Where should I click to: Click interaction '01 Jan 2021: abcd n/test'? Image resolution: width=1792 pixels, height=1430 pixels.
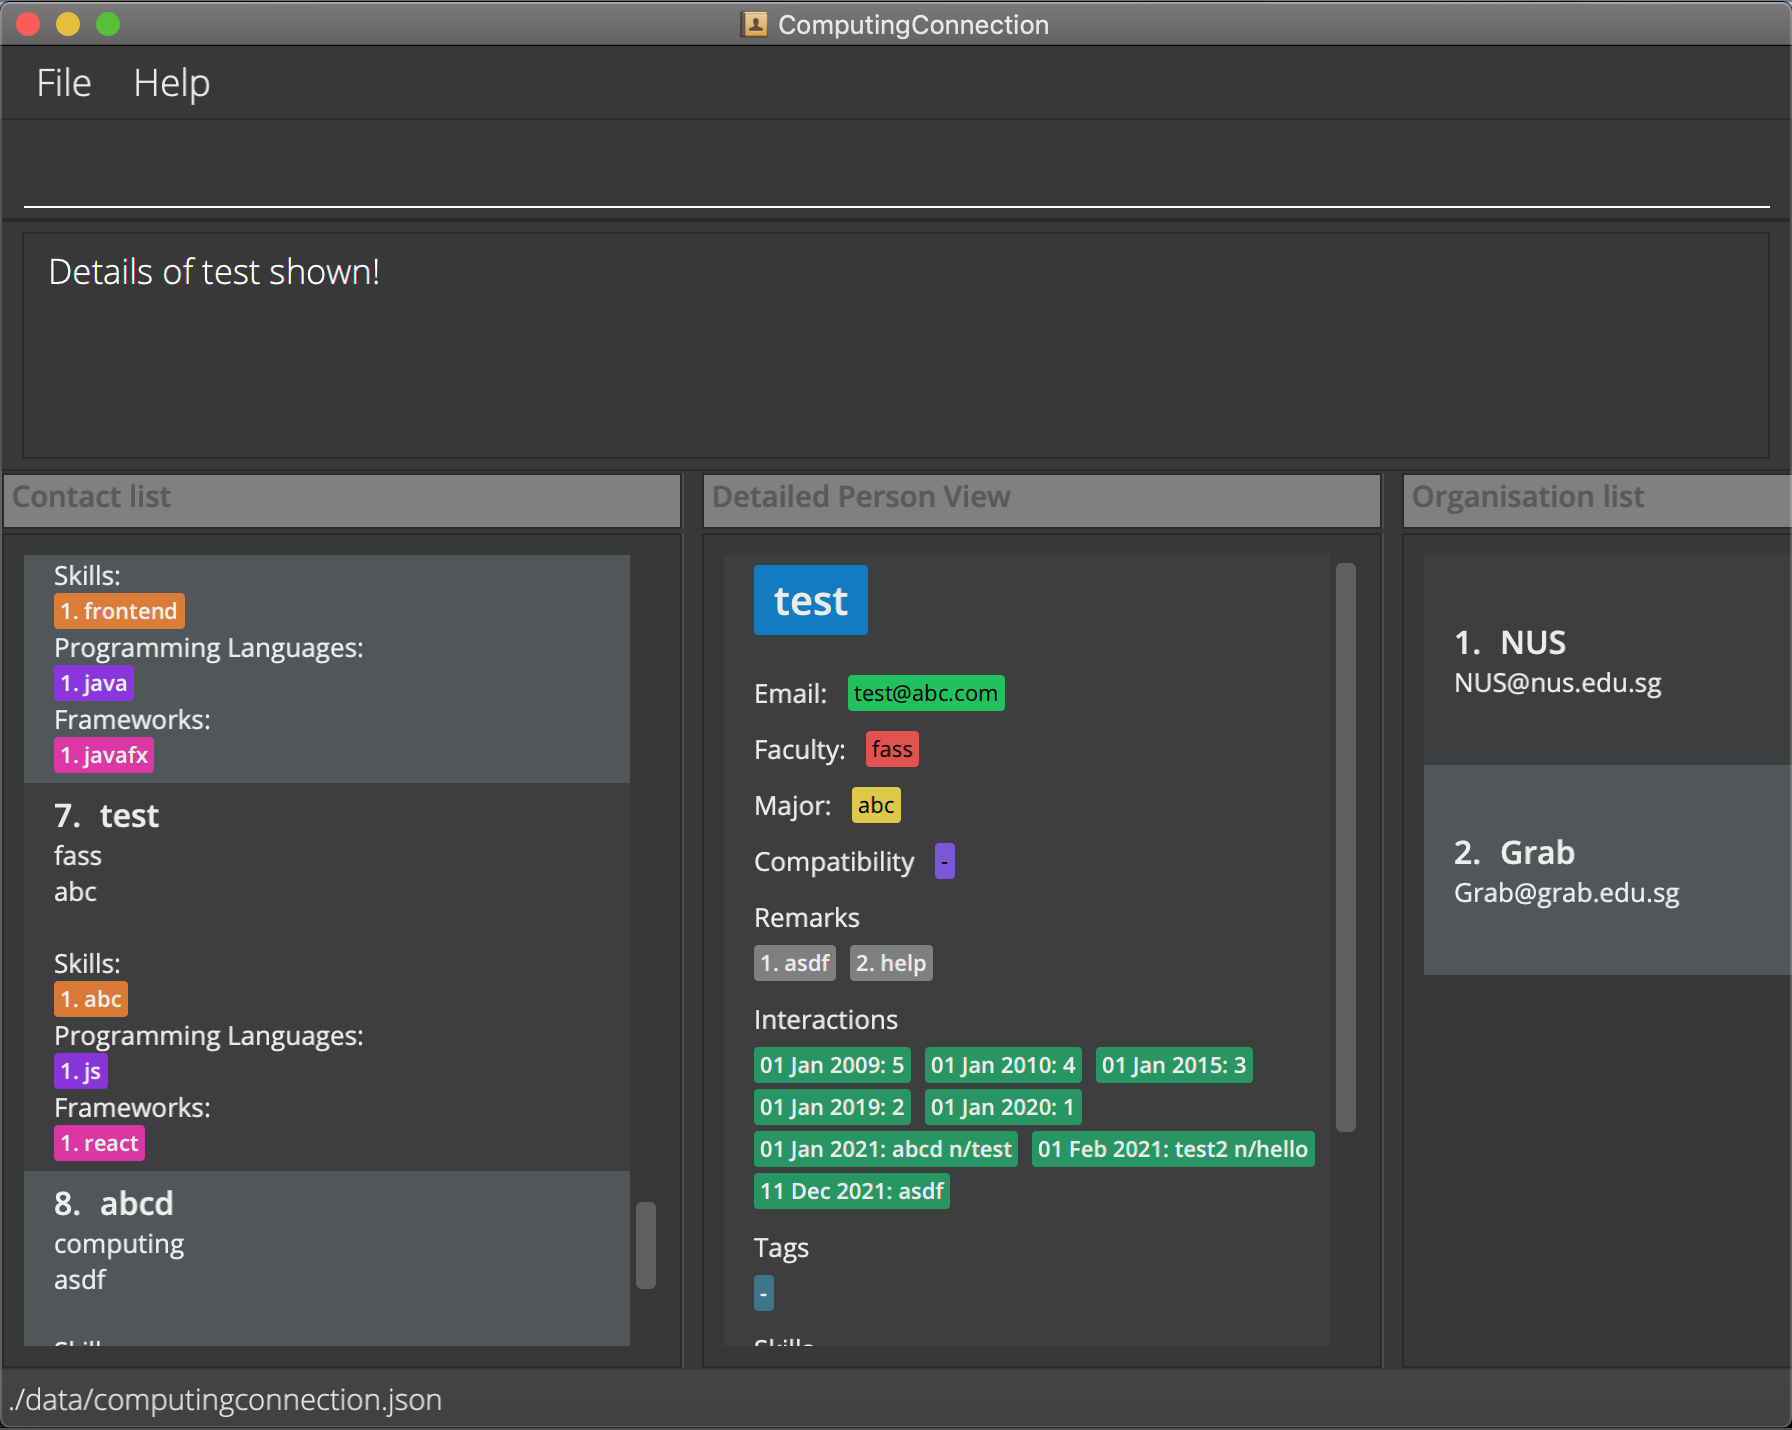point(886,1149)
